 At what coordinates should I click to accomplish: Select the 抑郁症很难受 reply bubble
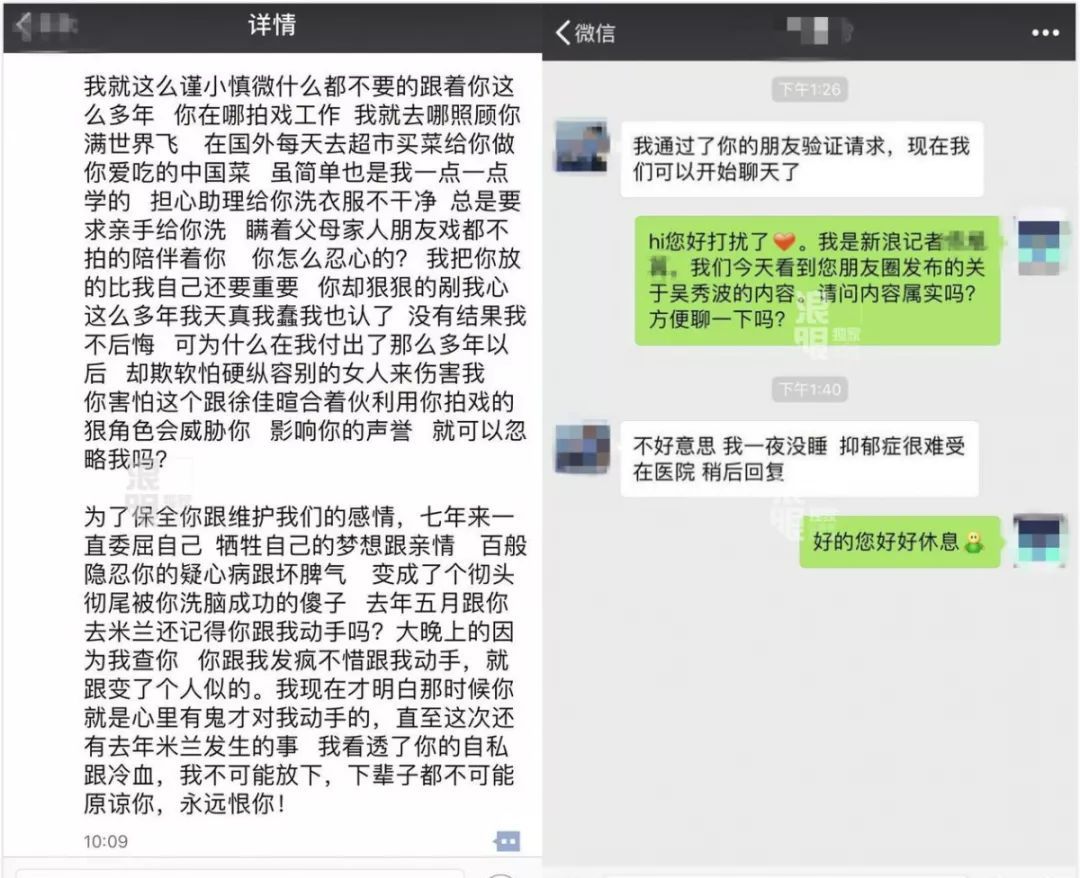799,459
